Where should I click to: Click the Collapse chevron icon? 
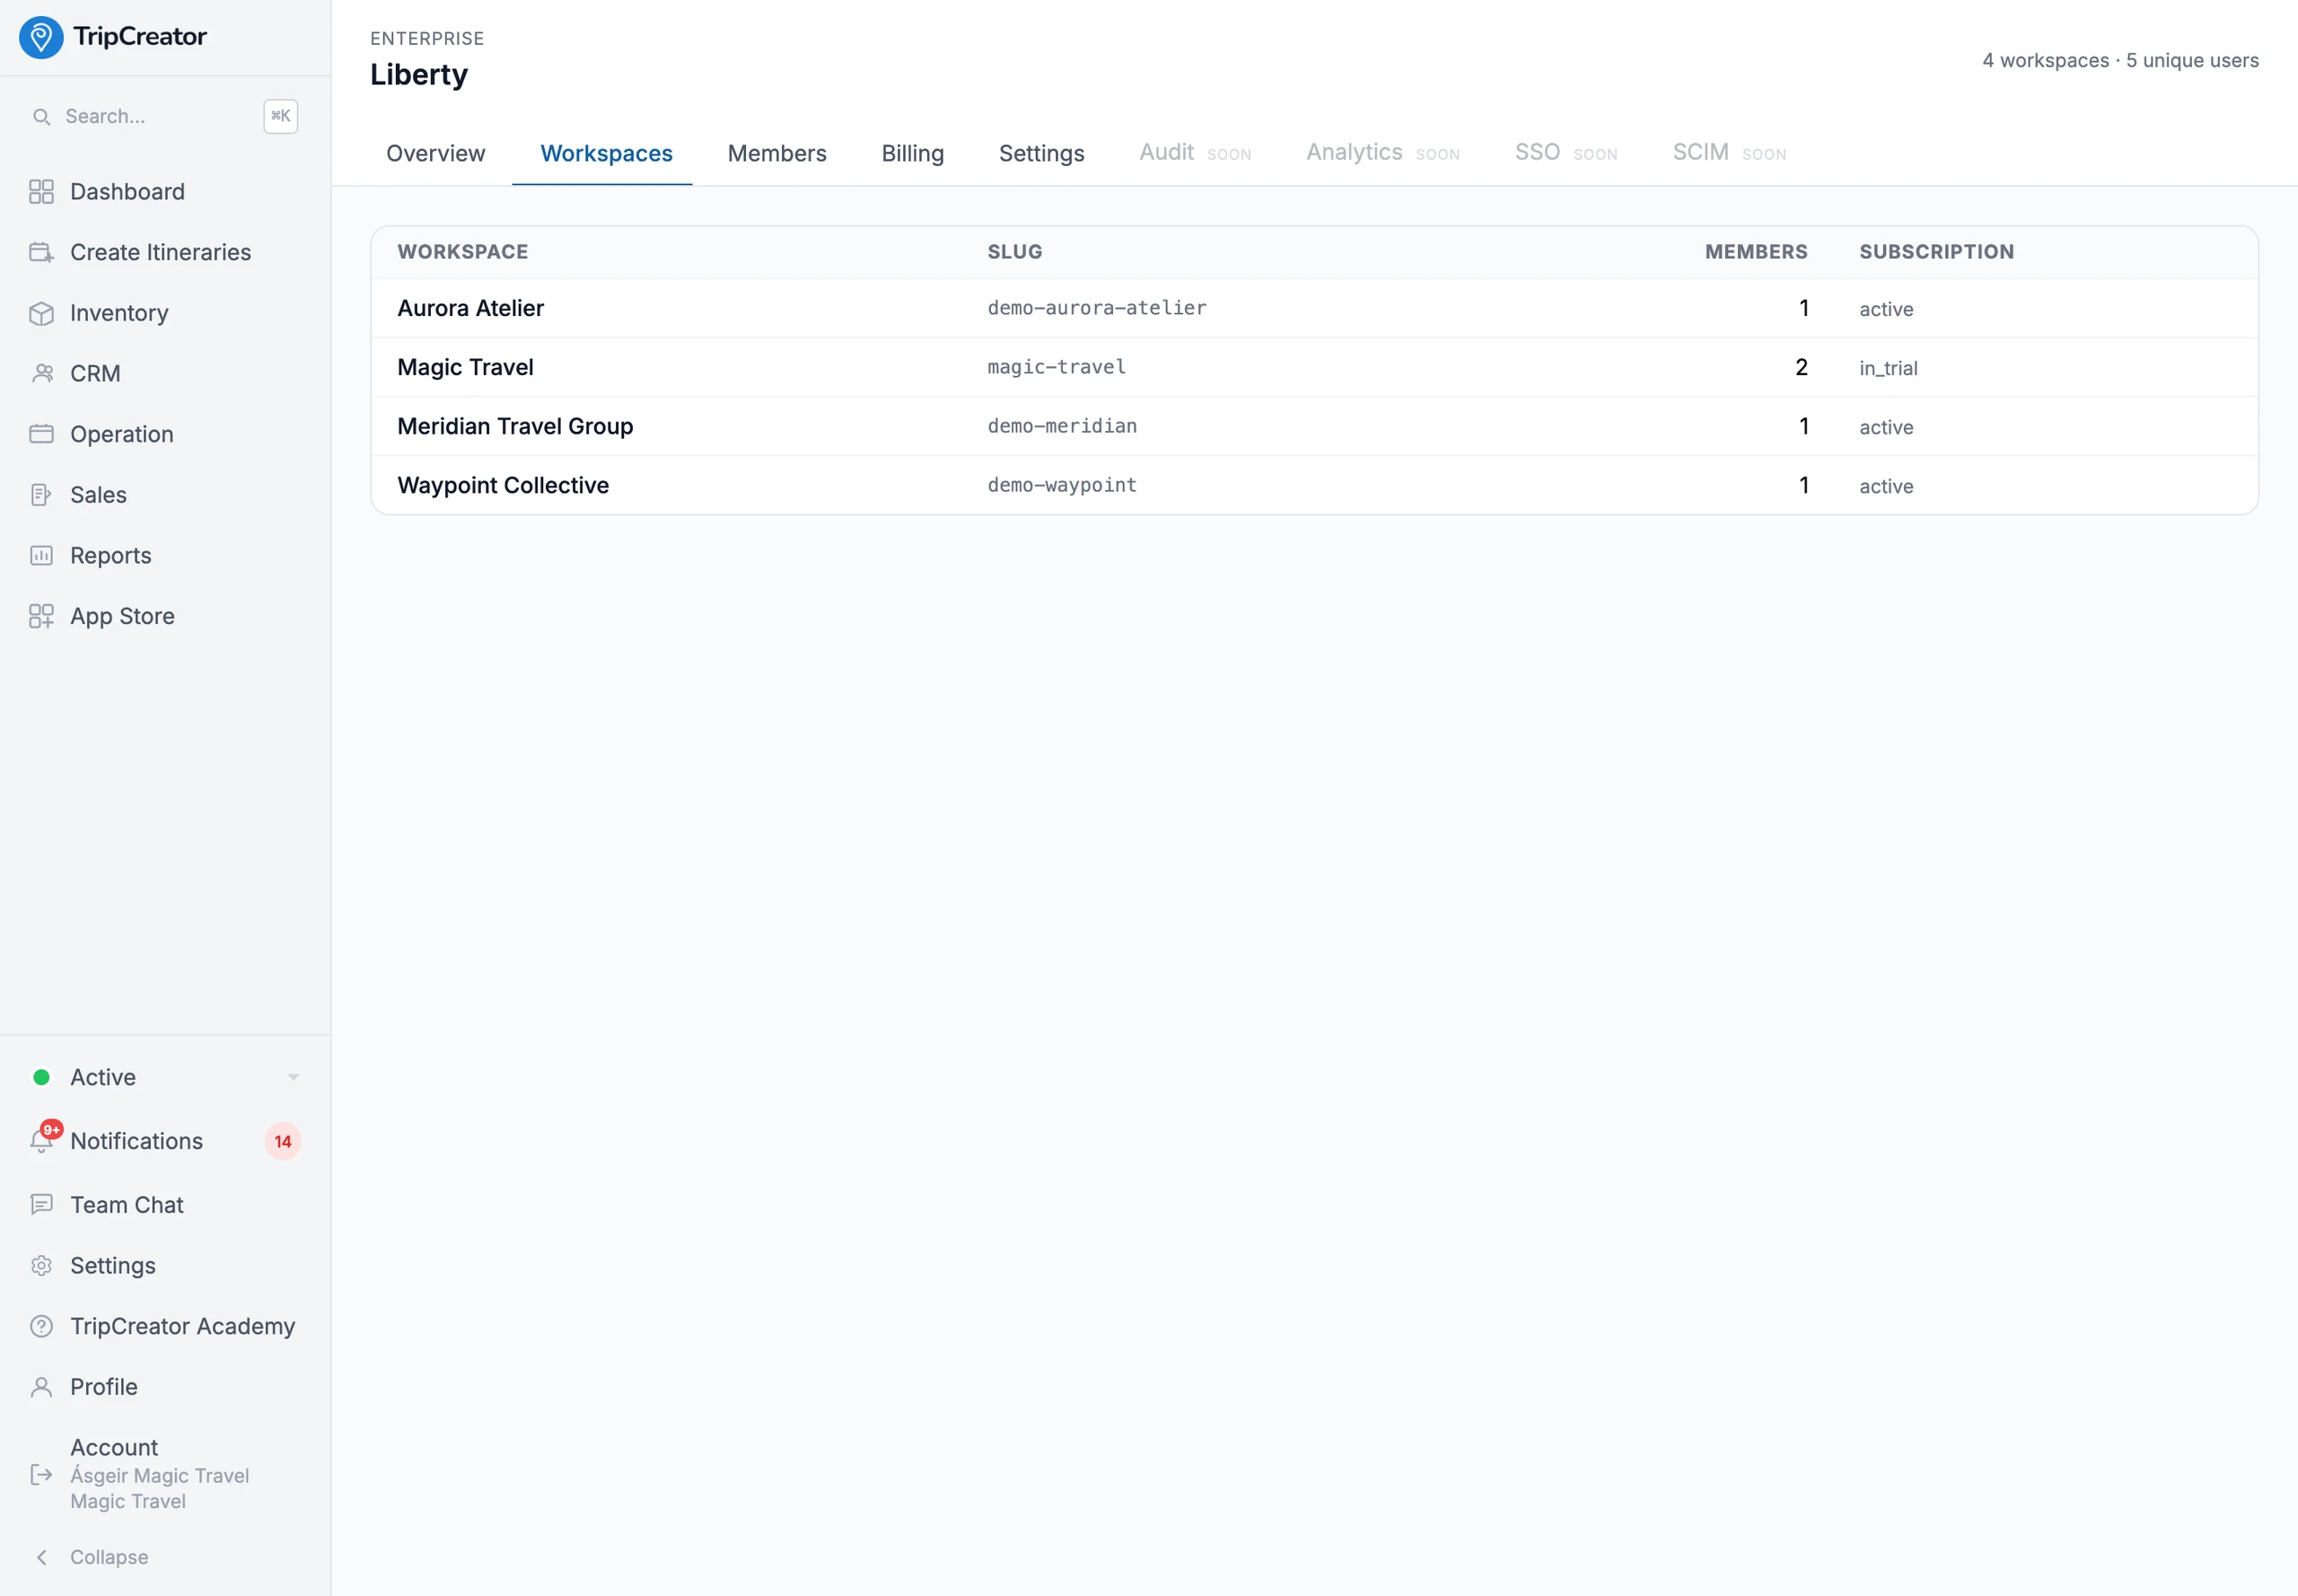click(x=41, y=1557)
